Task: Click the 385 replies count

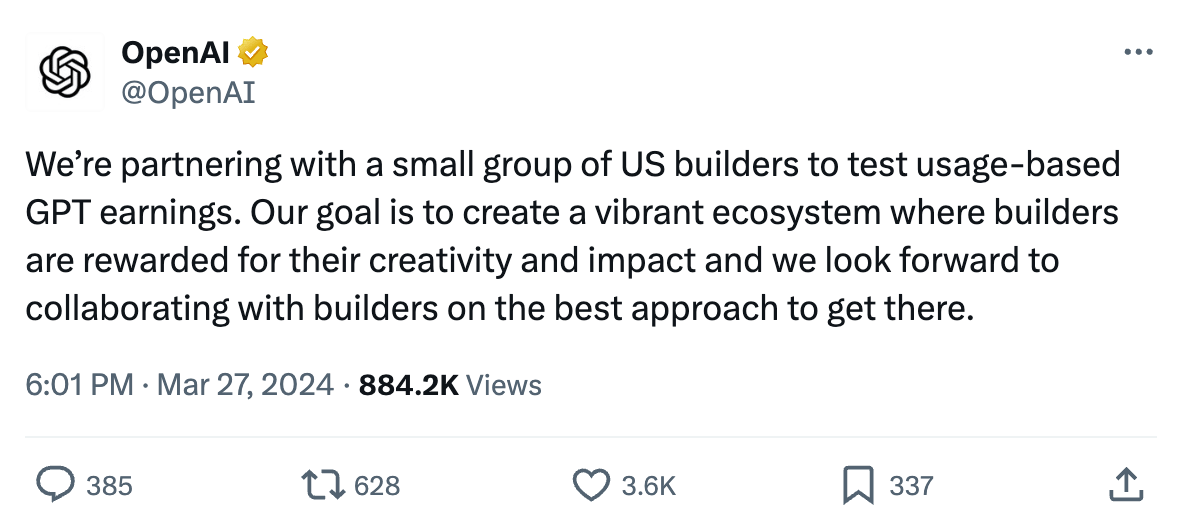Action: click(x=109, y=486)
